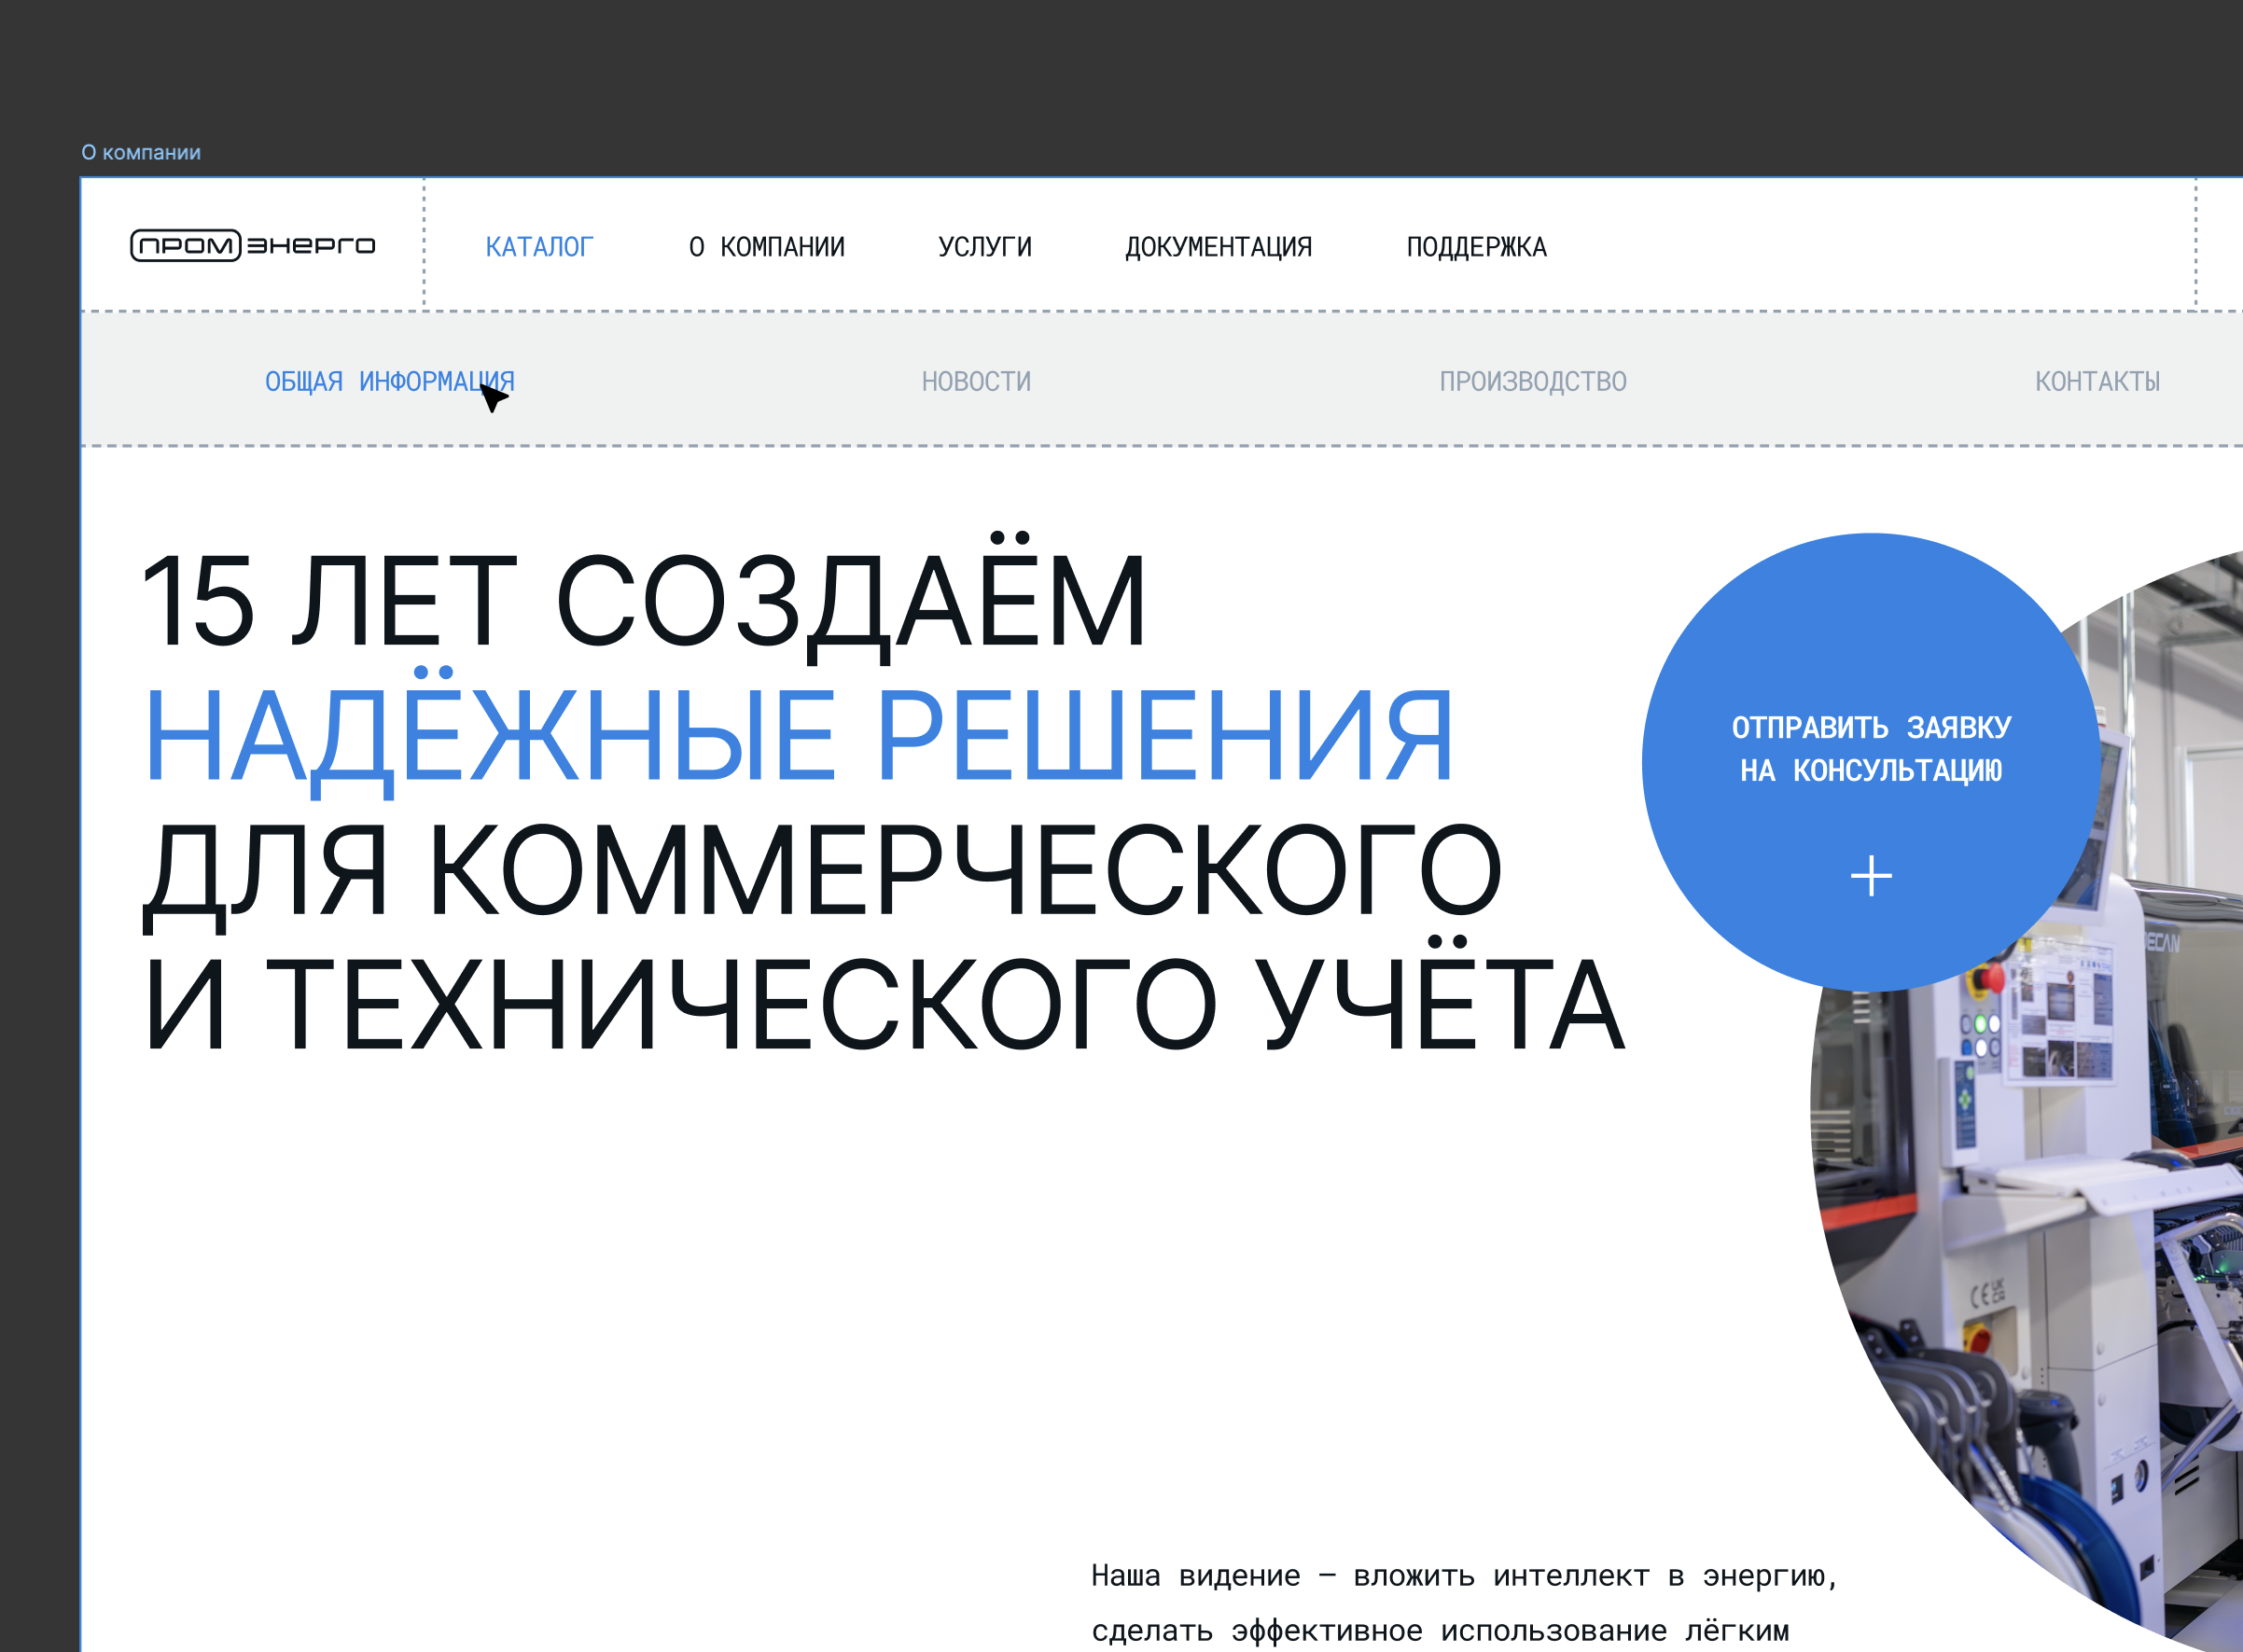Click the plus icon in blue circle
2243x1652 pixels.
pyautogui.click(x=1871, y=876)
